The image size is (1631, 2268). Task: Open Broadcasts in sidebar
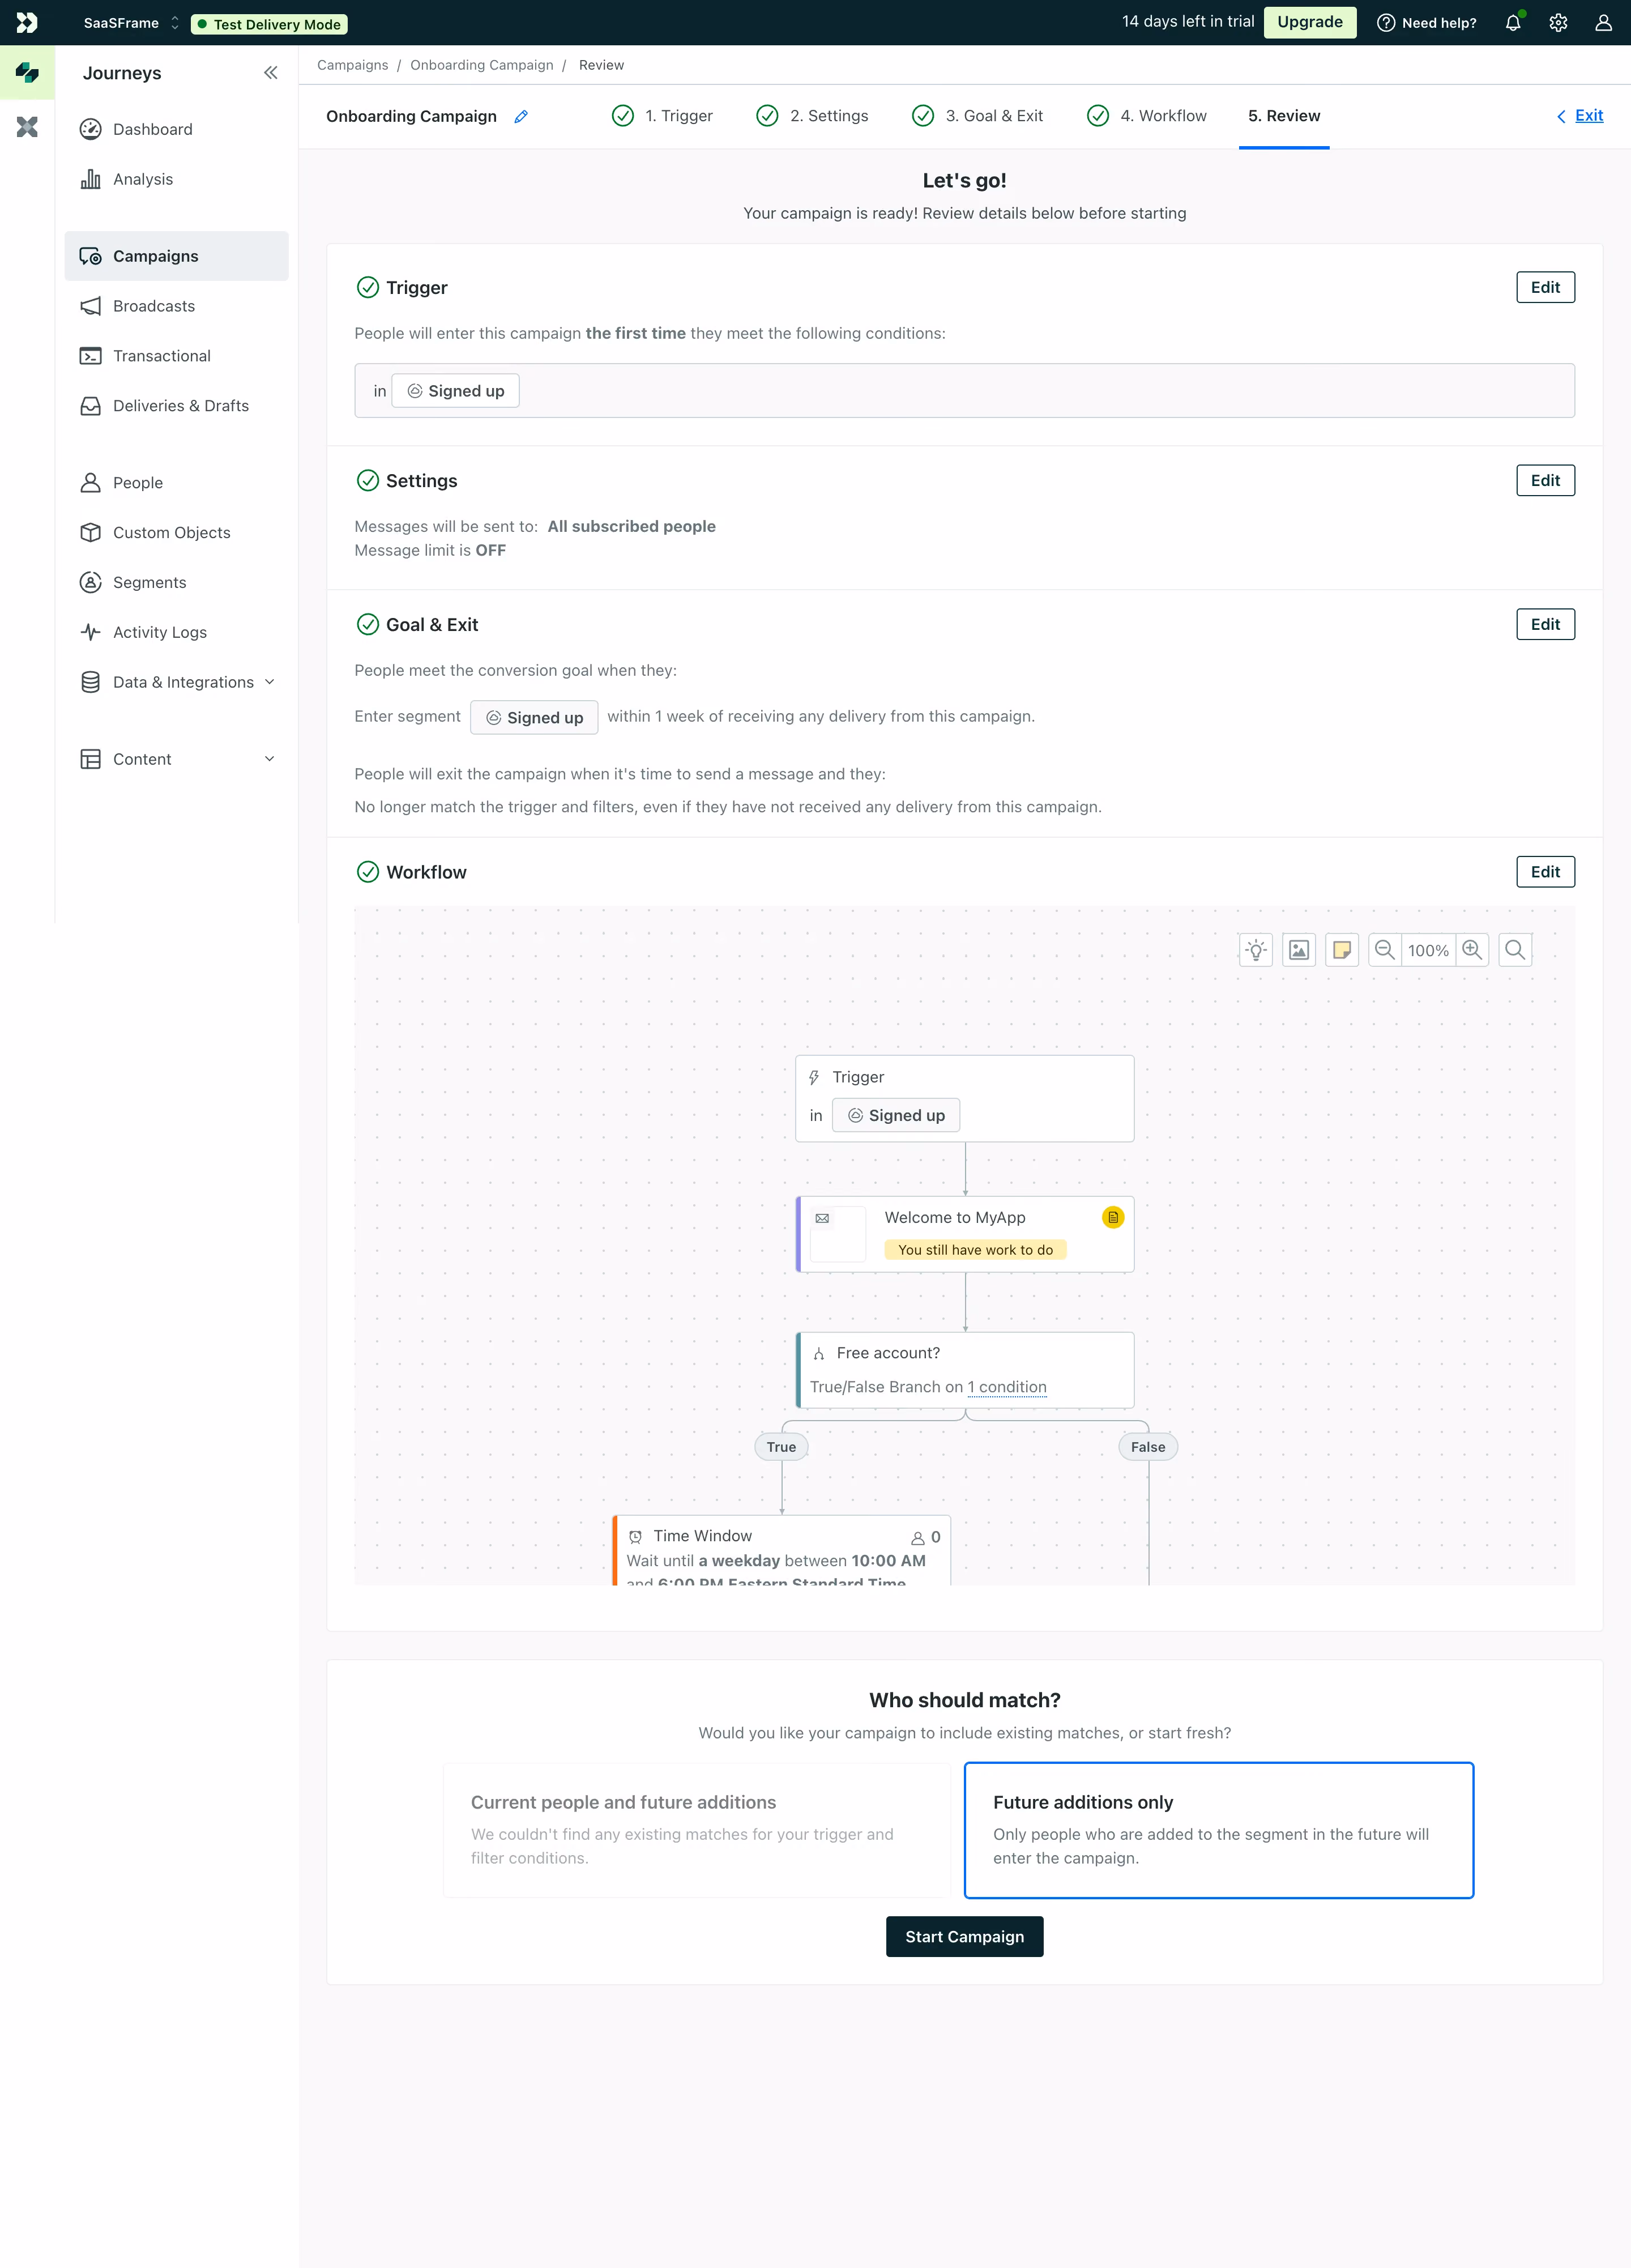[176, 306]
